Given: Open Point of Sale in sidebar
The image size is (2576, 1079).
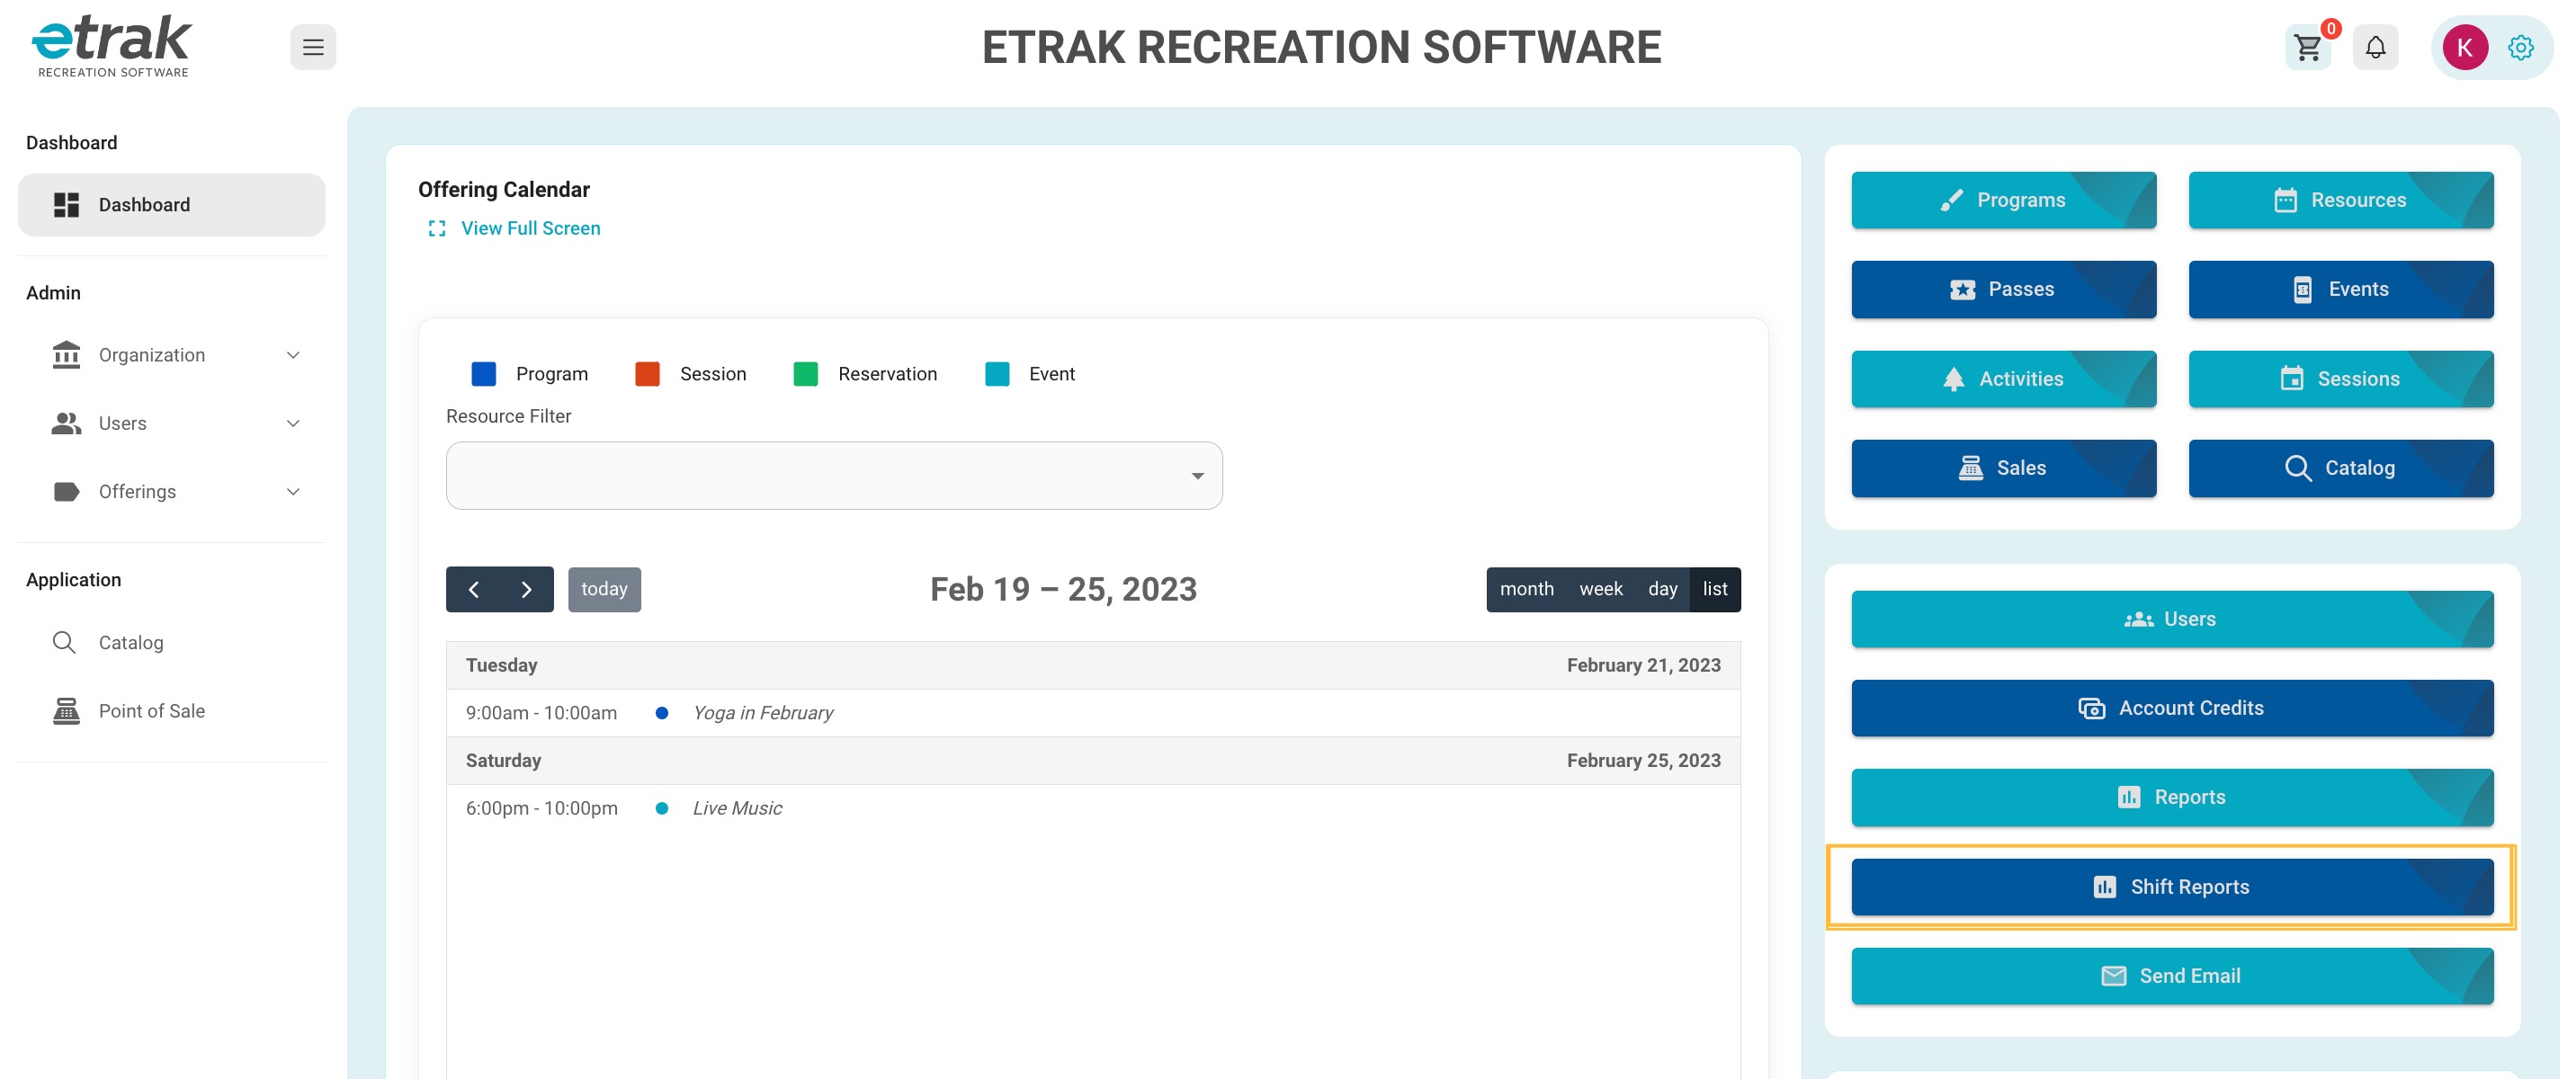Looking at the screenshot, I should 172,711.
